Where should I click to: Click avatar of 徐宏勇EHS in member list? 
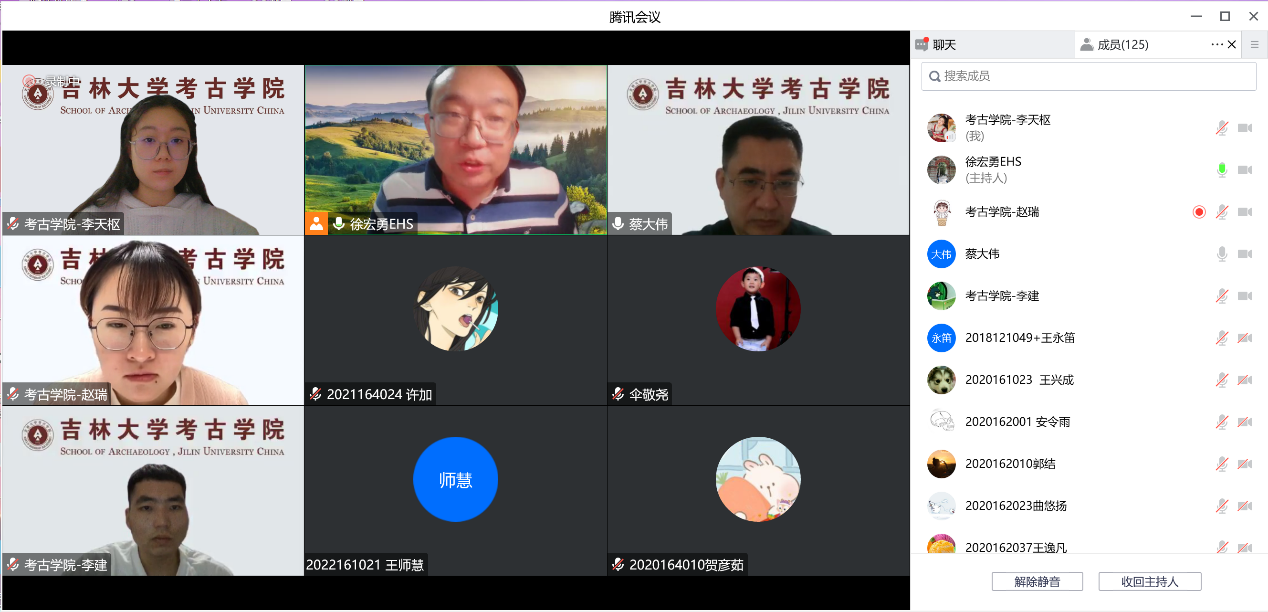point(941,170)
